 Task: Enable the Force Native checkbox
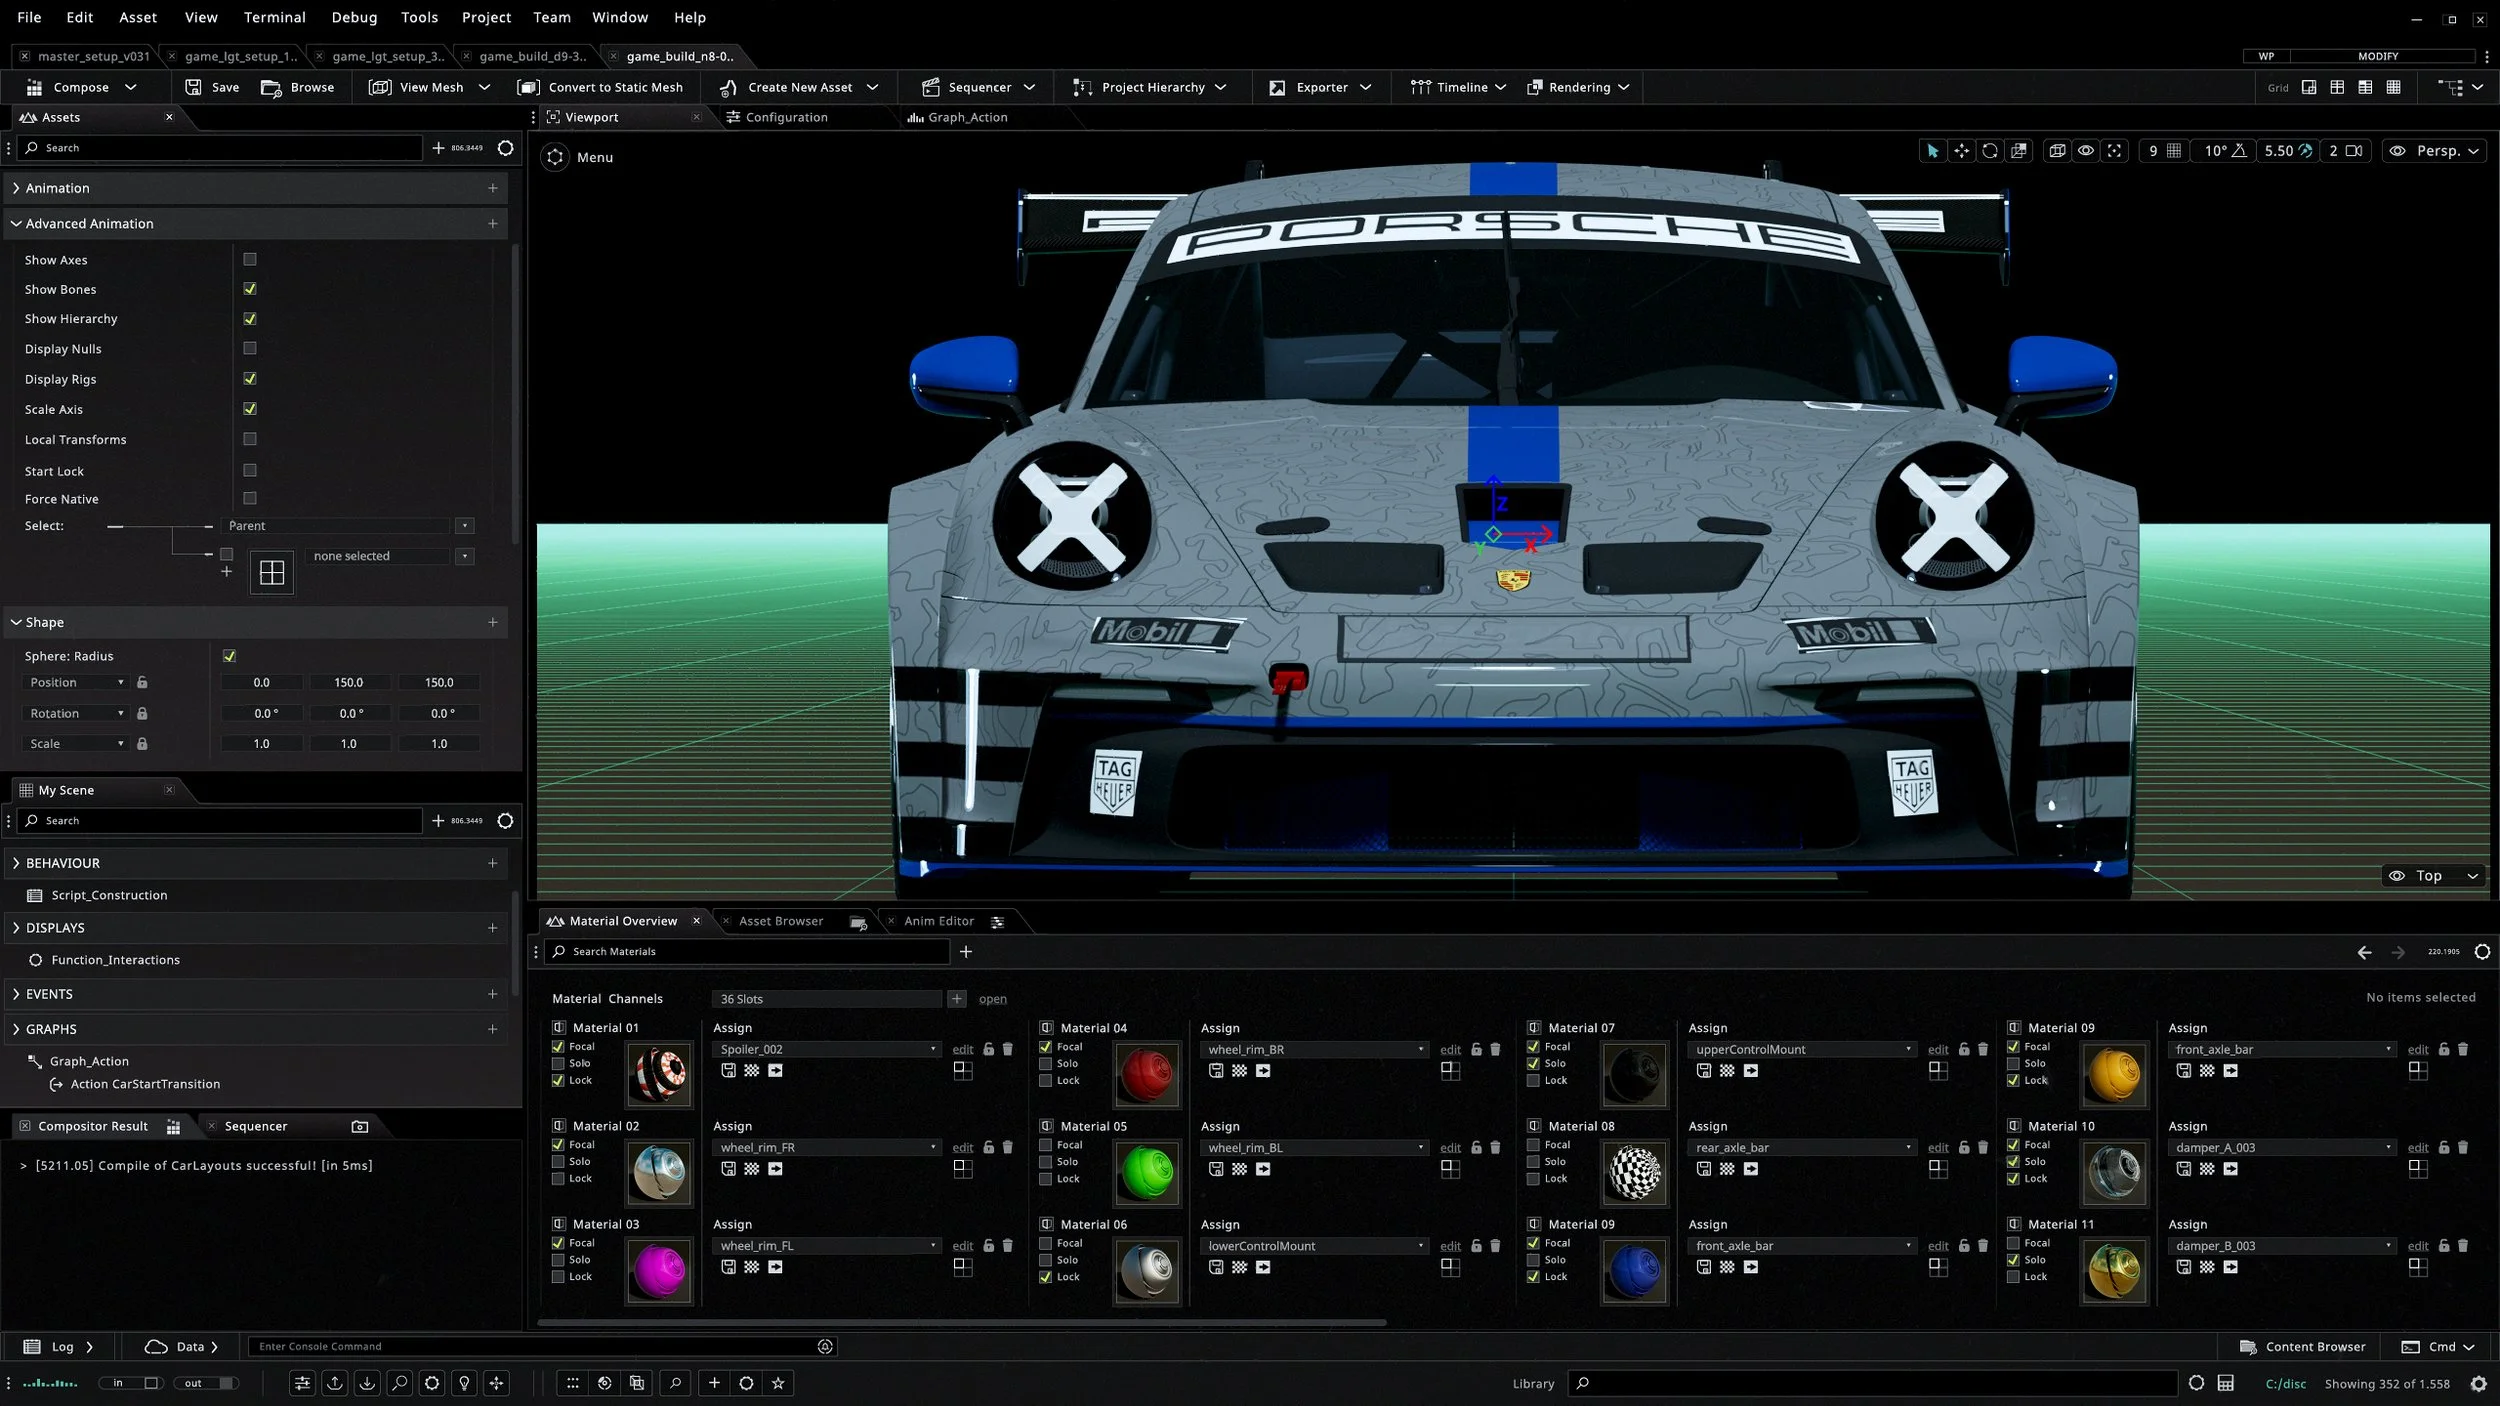click(250, 498)
